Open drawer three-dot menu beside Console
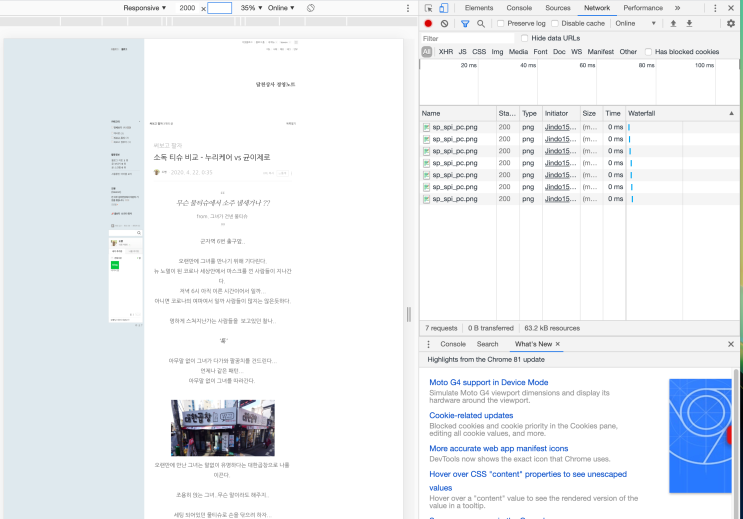743x519 pixels. 428,344
